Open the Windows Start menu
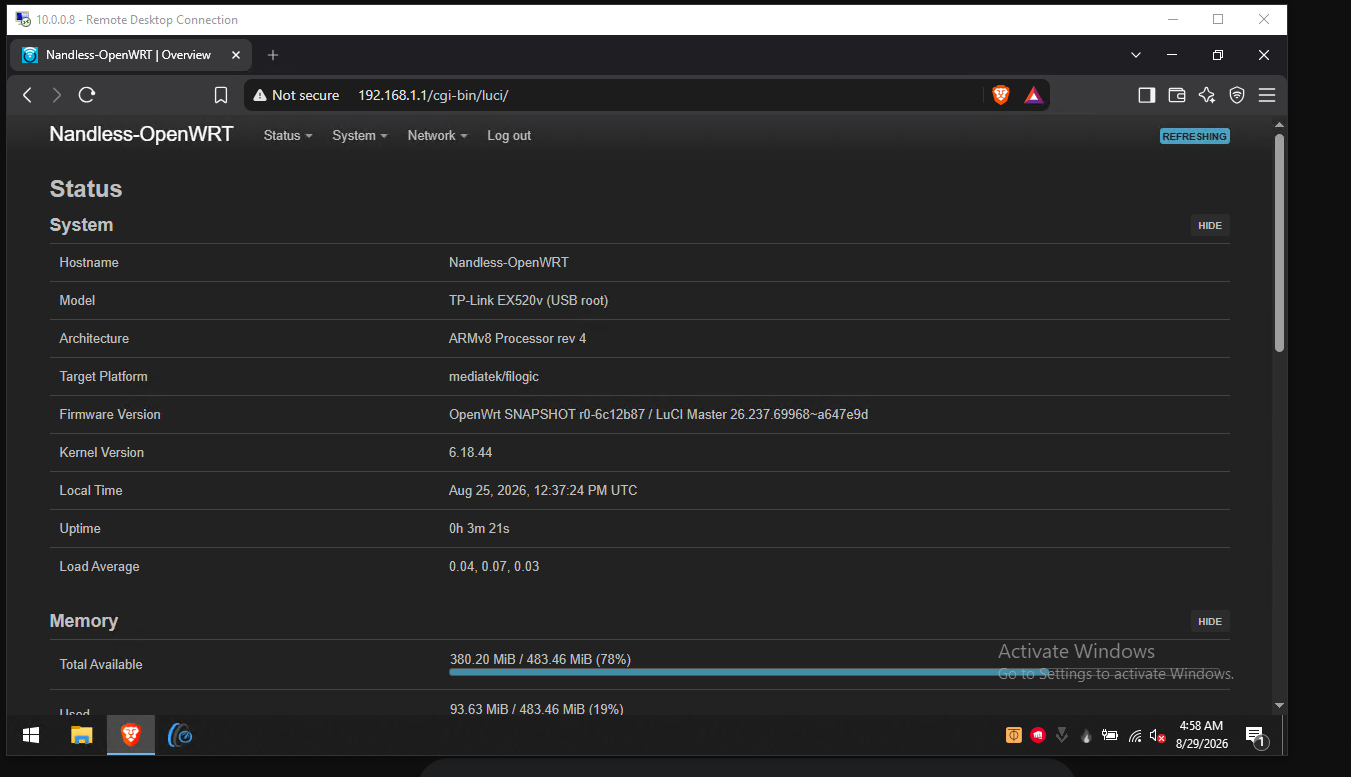This screenshot has height=777, width=1351. point(31,735)
